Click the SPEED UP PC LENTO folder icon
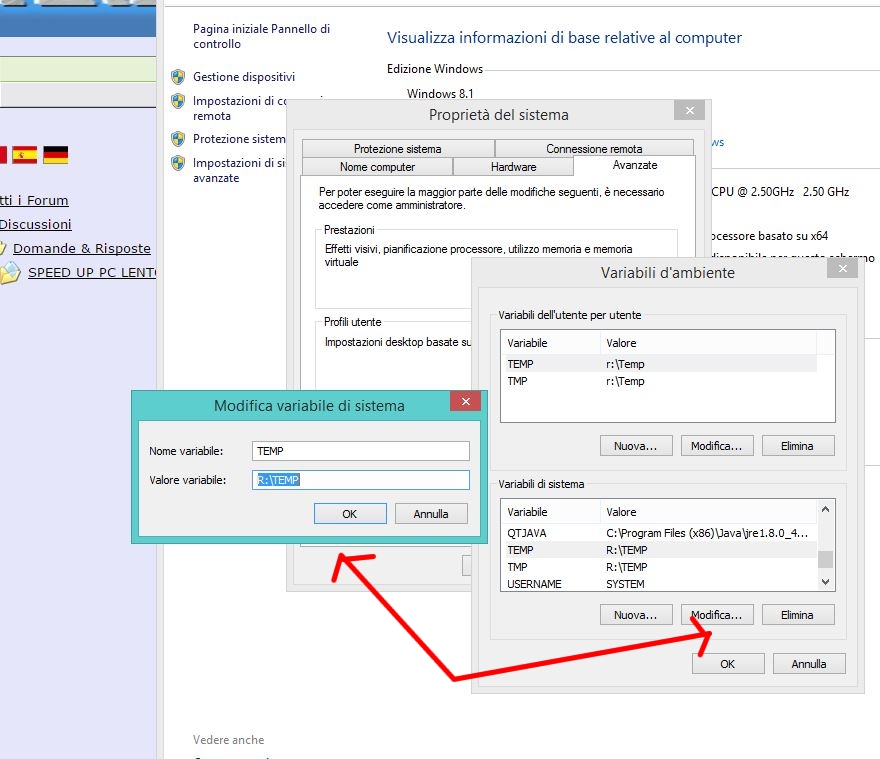The width and height of the screenshot is (880, 759). [10, 273]
